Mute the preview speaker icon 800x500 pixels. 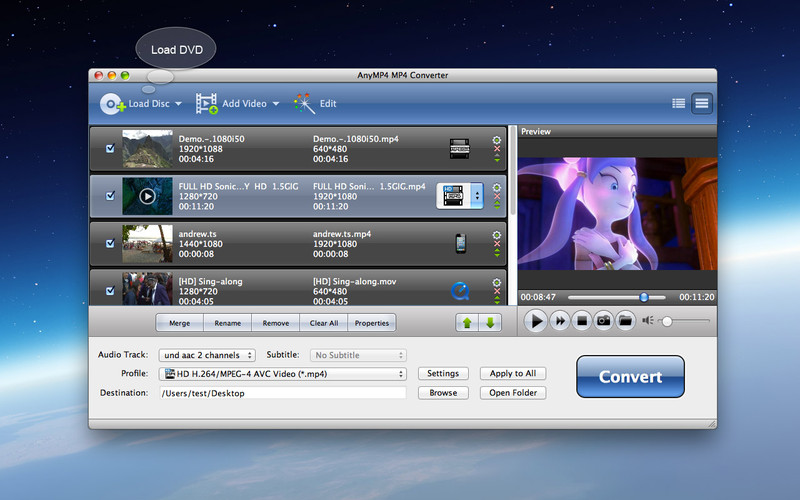[647, 320]
